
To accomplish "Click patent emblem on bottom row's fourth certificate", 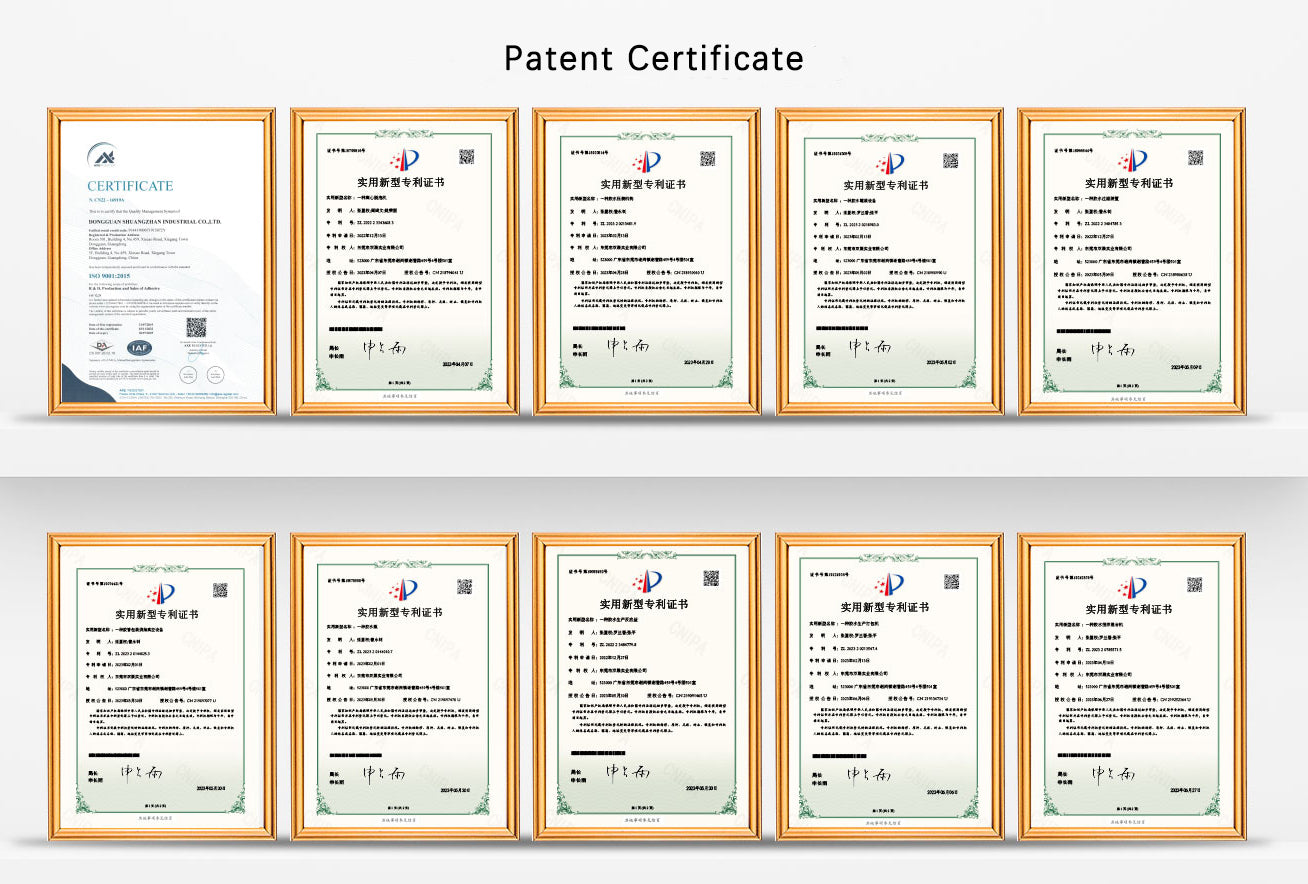I will click(890, 586).
